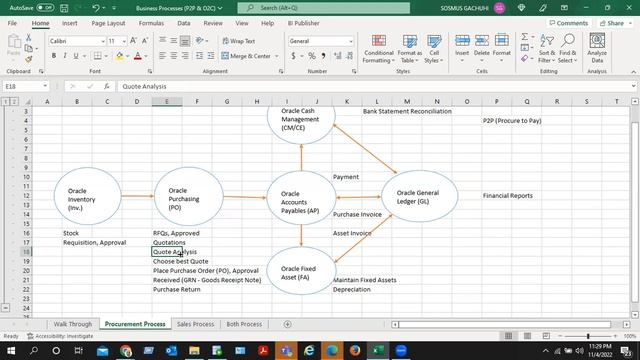Open the File menu
Image resolution: width=640 pixels, height=360 pixels.
pyautogui.click(x=12, y=23)
